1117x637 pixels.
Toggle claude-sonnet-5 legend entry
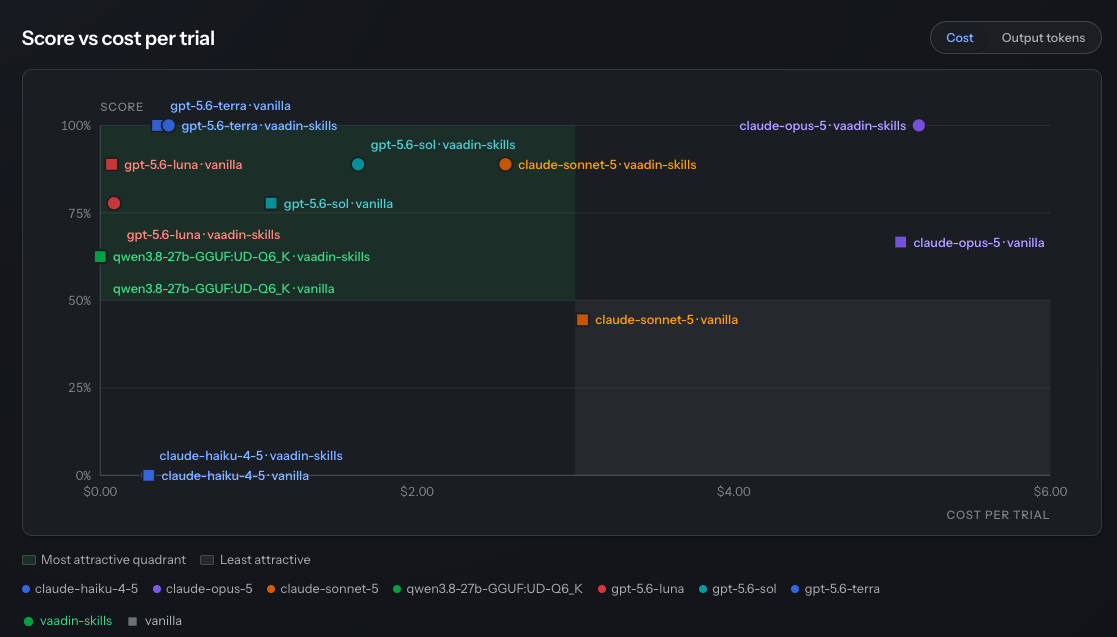coord(322,589)
